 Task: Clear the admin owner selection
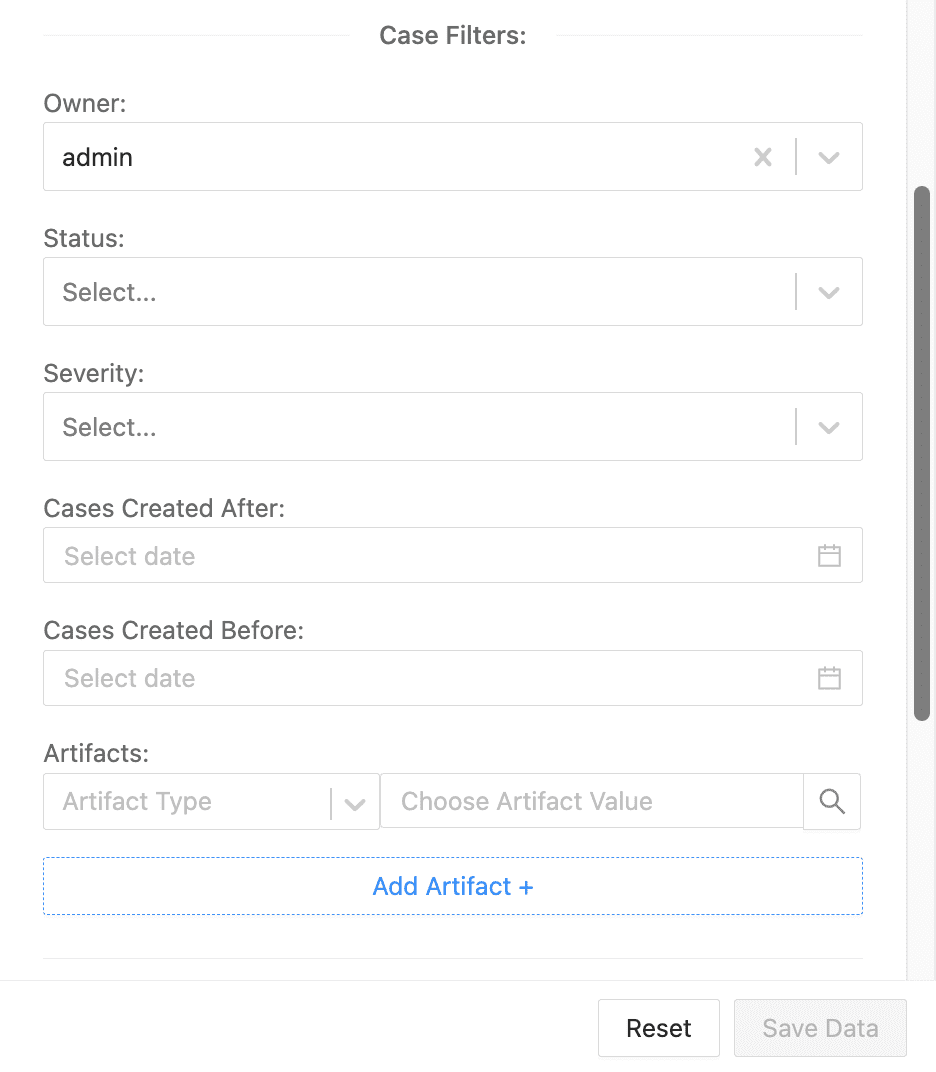pos(763,156)
